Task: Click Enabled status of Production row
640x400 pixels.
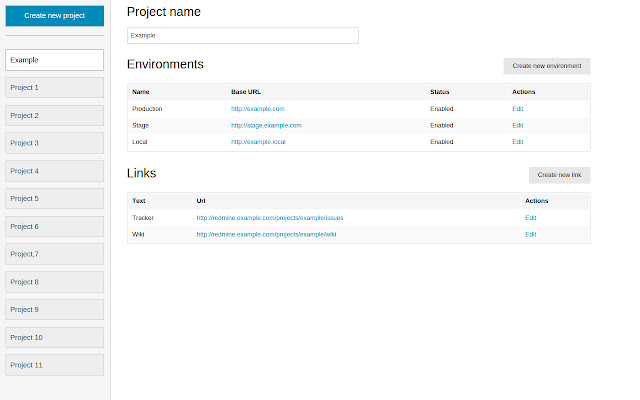Action: pos(442,109)
